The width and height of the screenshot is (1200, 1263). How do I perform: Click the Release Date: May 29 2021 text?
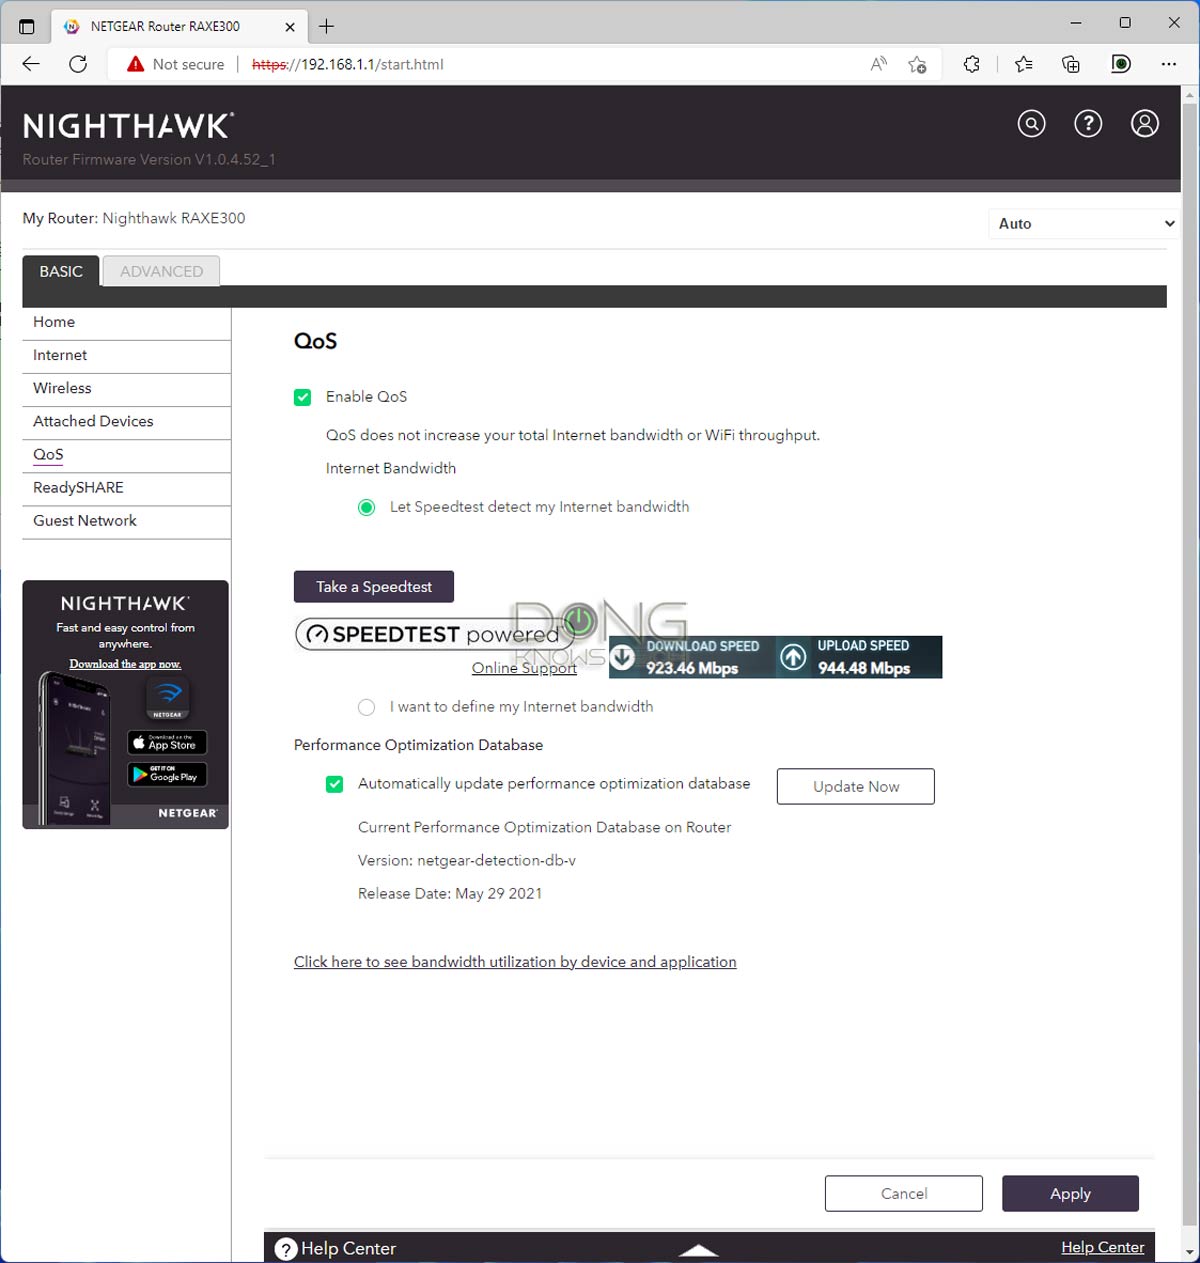click(450, 893)
